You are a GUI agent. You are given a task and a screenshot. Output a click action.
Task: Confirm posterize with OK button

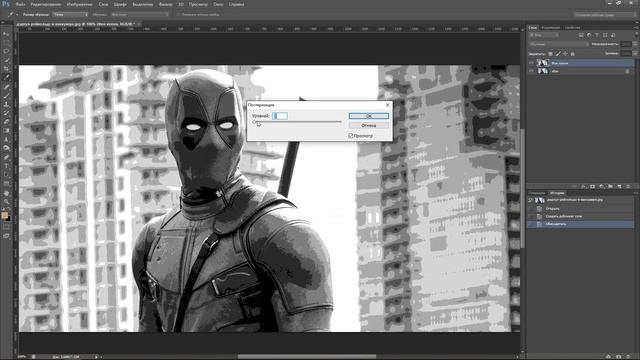369,116
